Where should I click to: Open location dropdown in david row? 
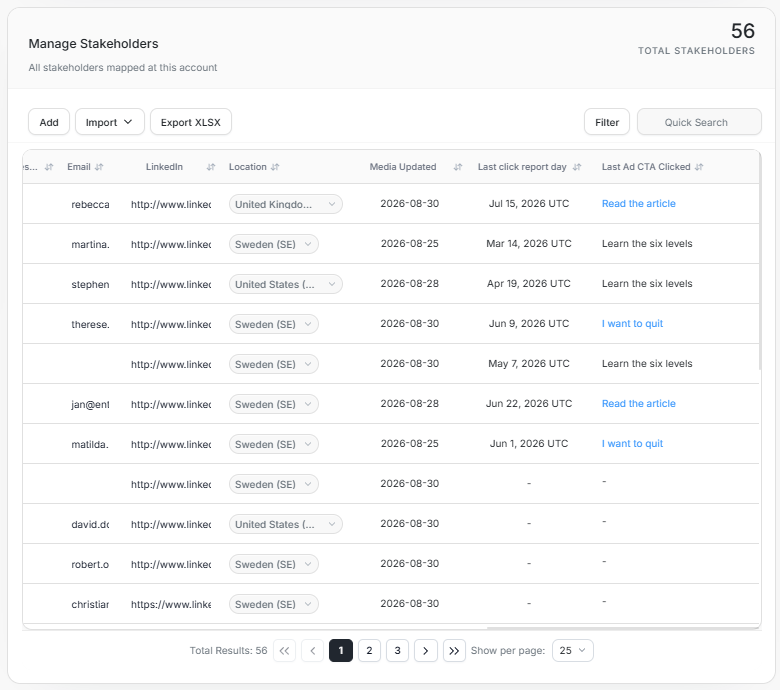pos(286,524)
